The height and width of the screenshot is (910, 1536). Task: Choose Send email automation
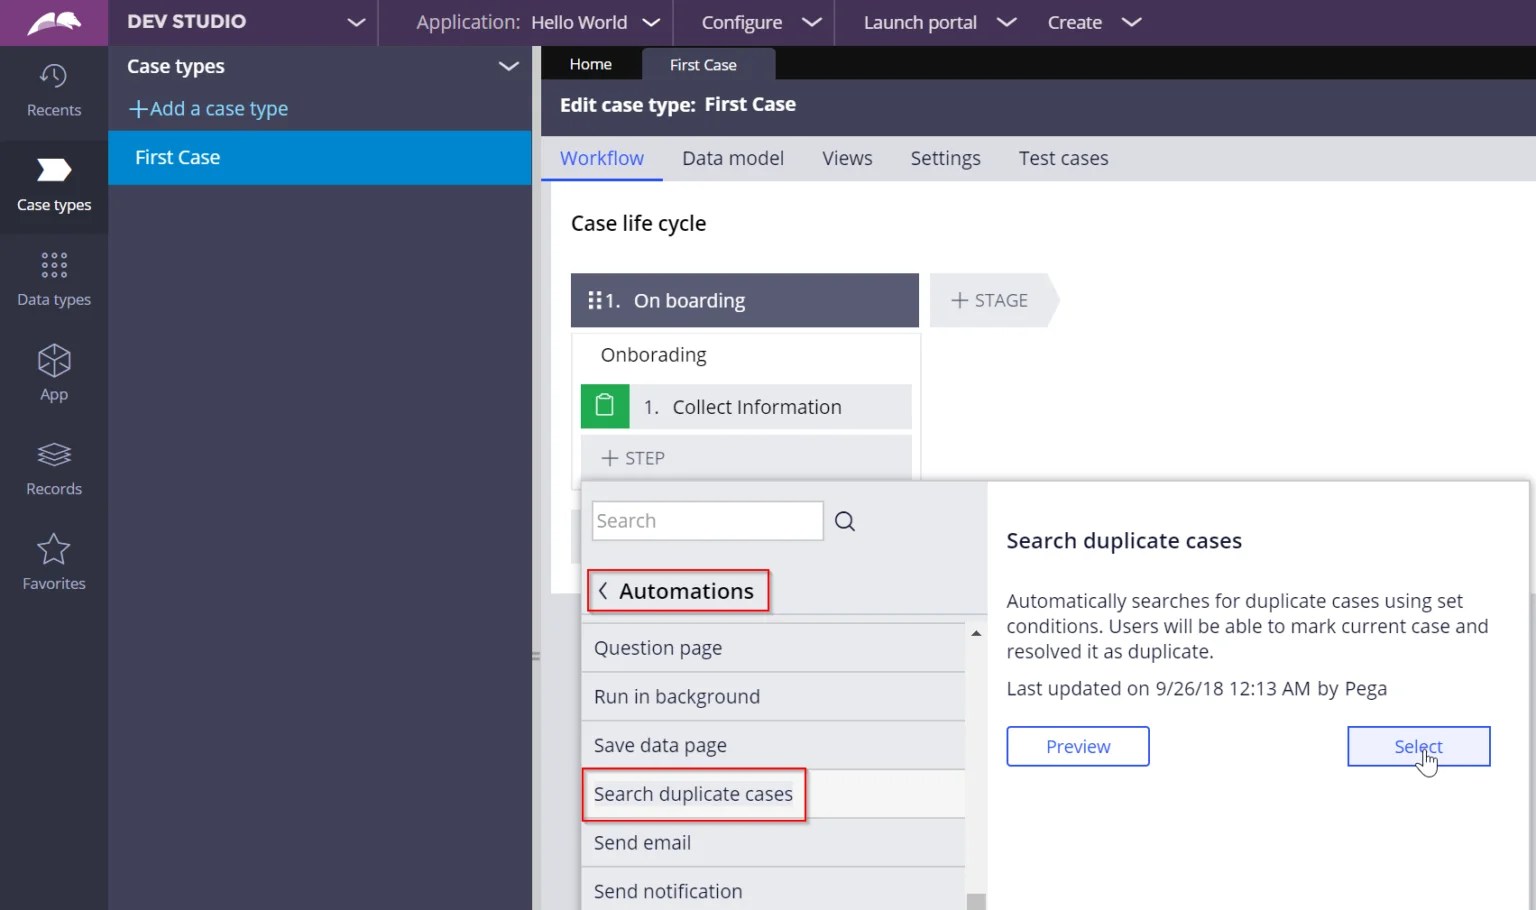tap(773, 842)
